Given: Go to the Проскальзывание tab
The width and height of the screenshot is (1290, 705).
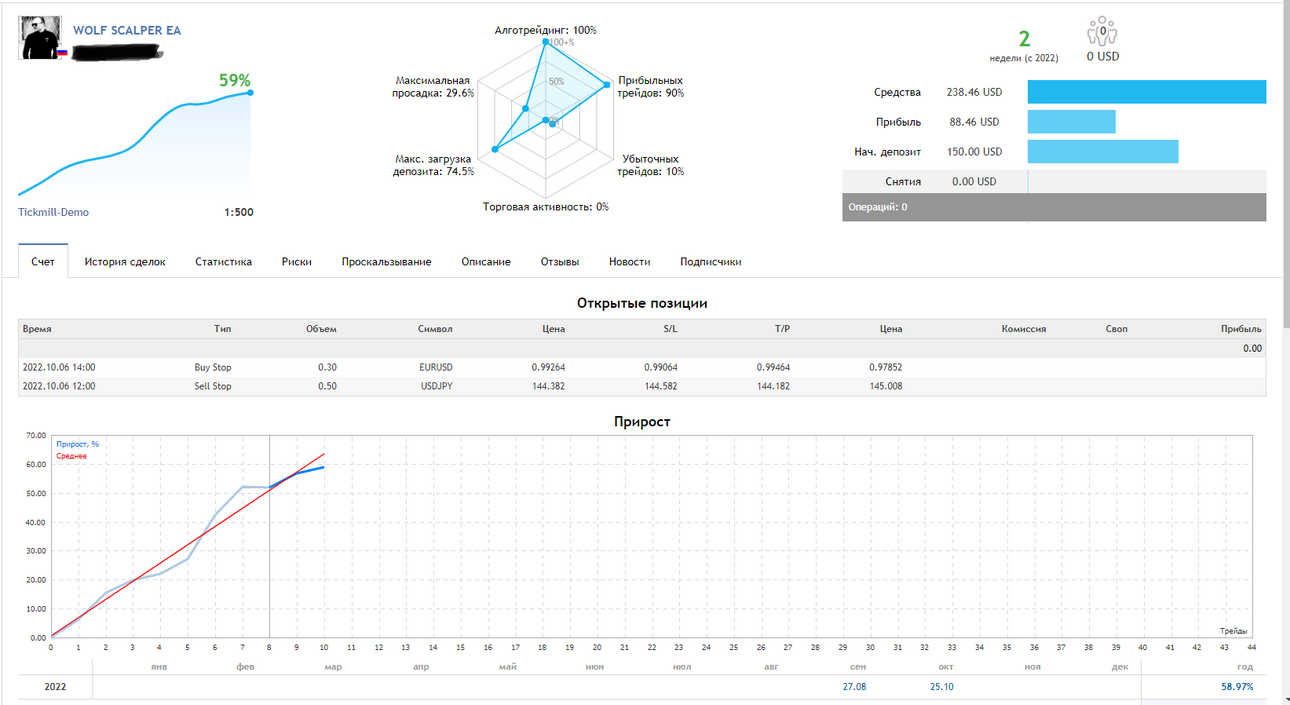Looking at the screenshot, I should click(x=386, y=261).
